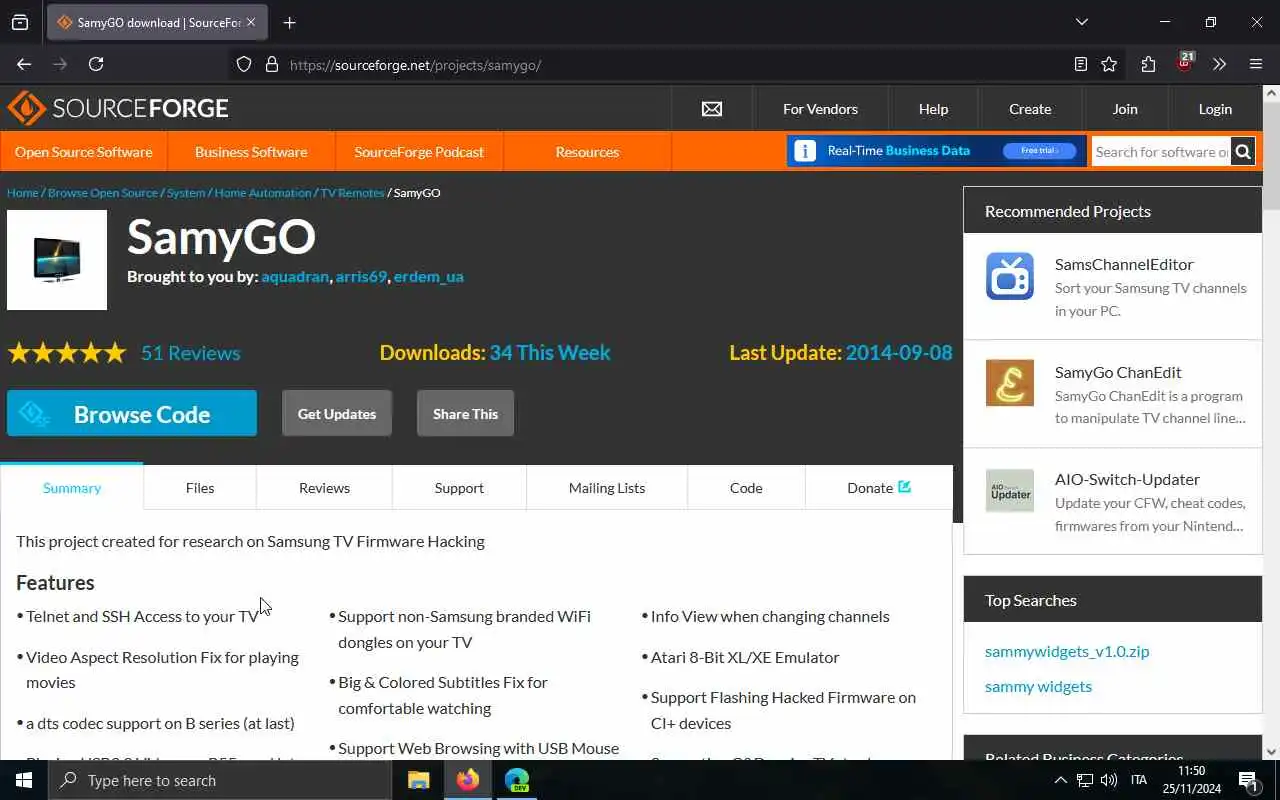This screenshot has height=800, width=1280.
Task: Click the site padlock icon
Action: coord(271,64)
